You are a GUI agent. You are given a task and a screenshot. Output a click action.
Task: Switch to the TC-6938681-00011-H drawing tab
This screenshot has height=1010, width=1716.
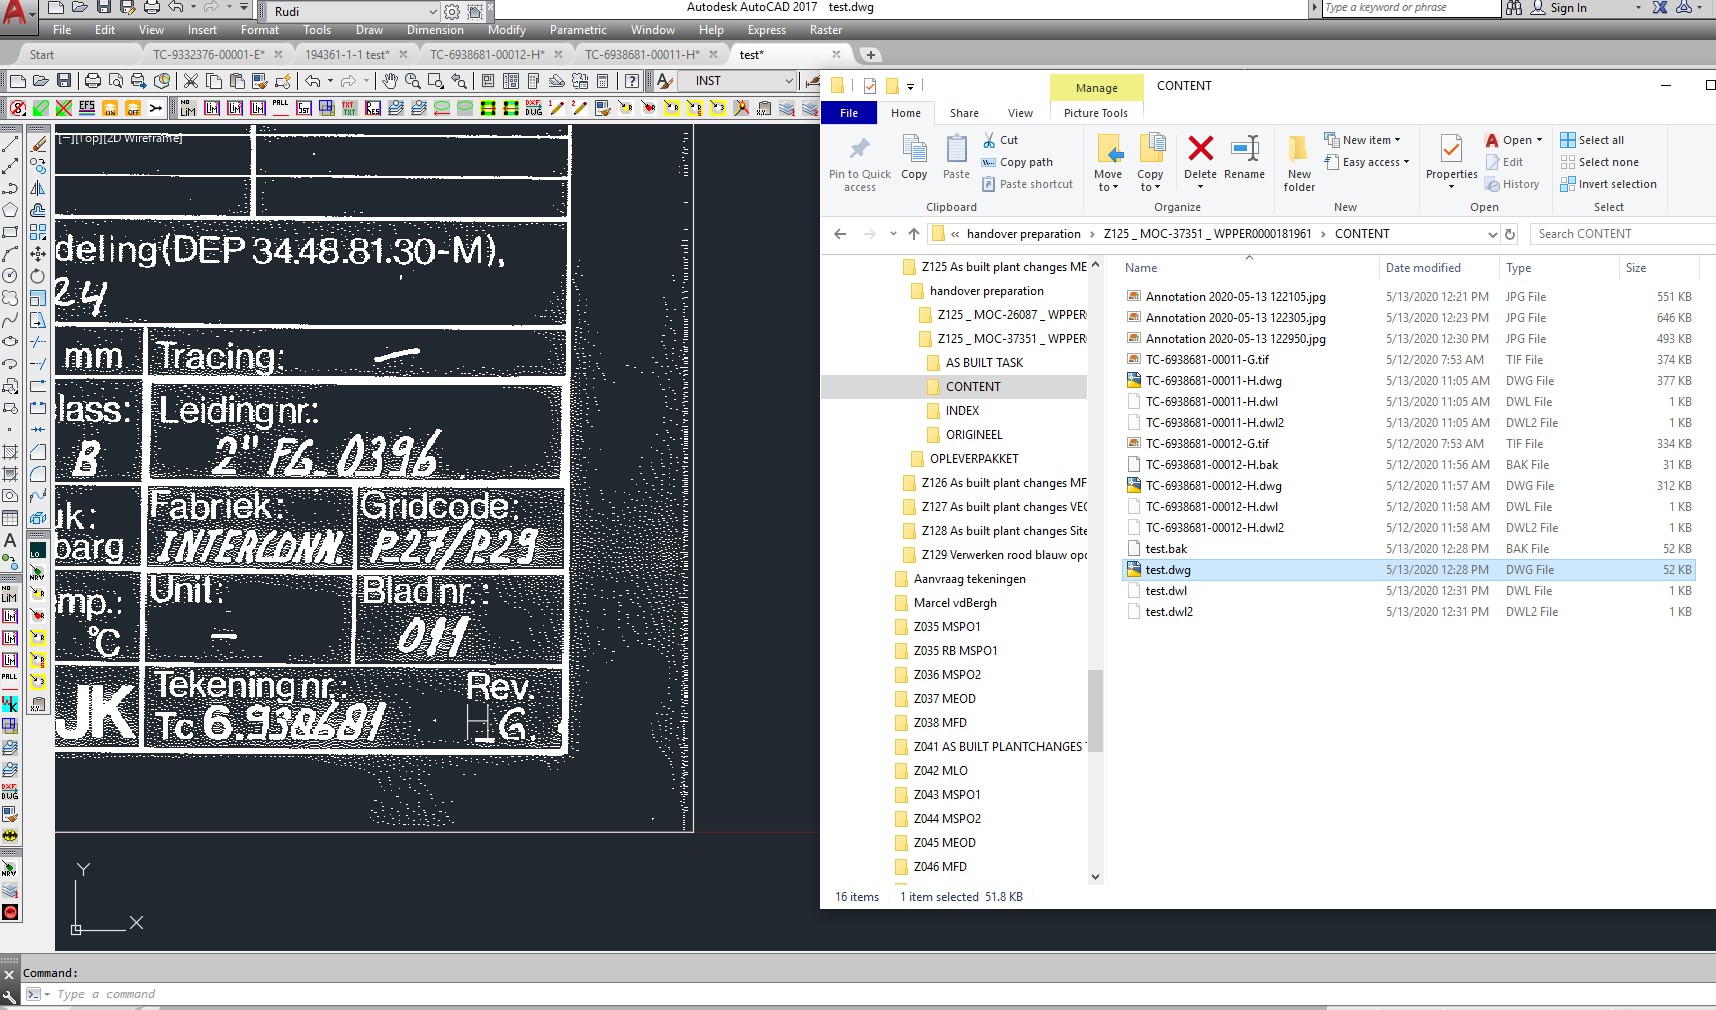645,55
